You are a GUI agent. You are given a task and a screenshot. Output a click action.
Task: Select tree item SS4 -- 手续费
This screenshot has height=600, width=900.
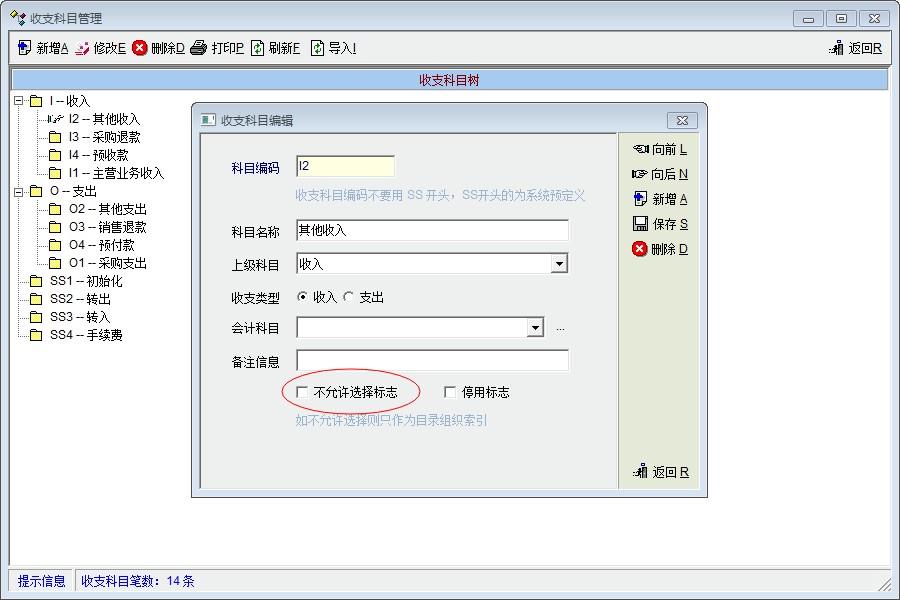point(86,335)
